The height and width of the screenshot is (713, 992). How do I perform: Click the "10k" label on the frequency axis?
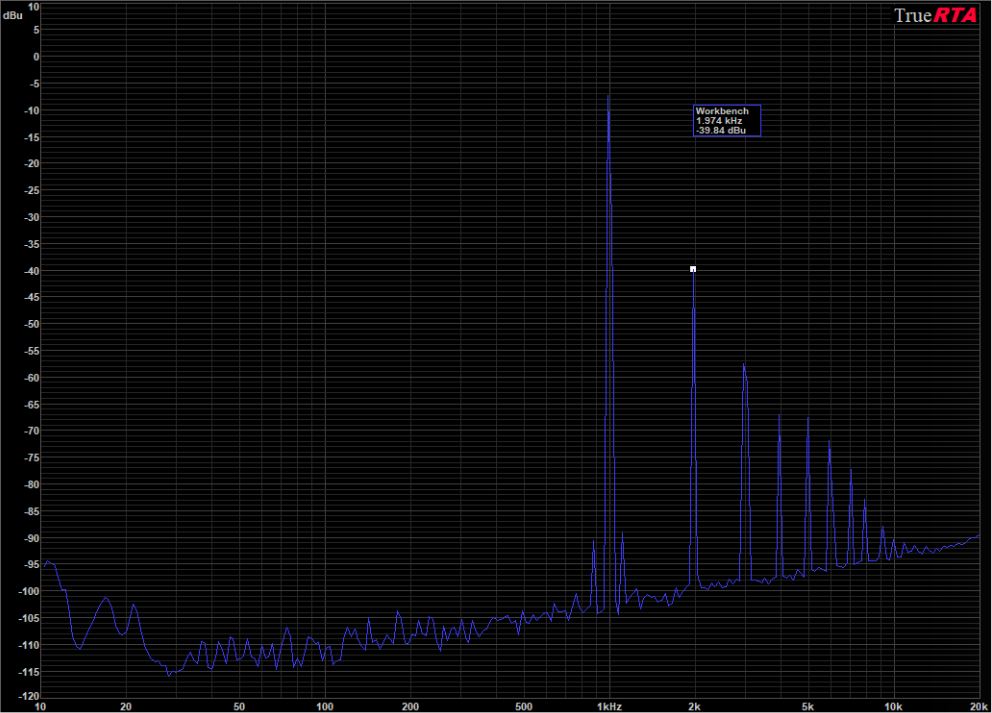(893, 706)
